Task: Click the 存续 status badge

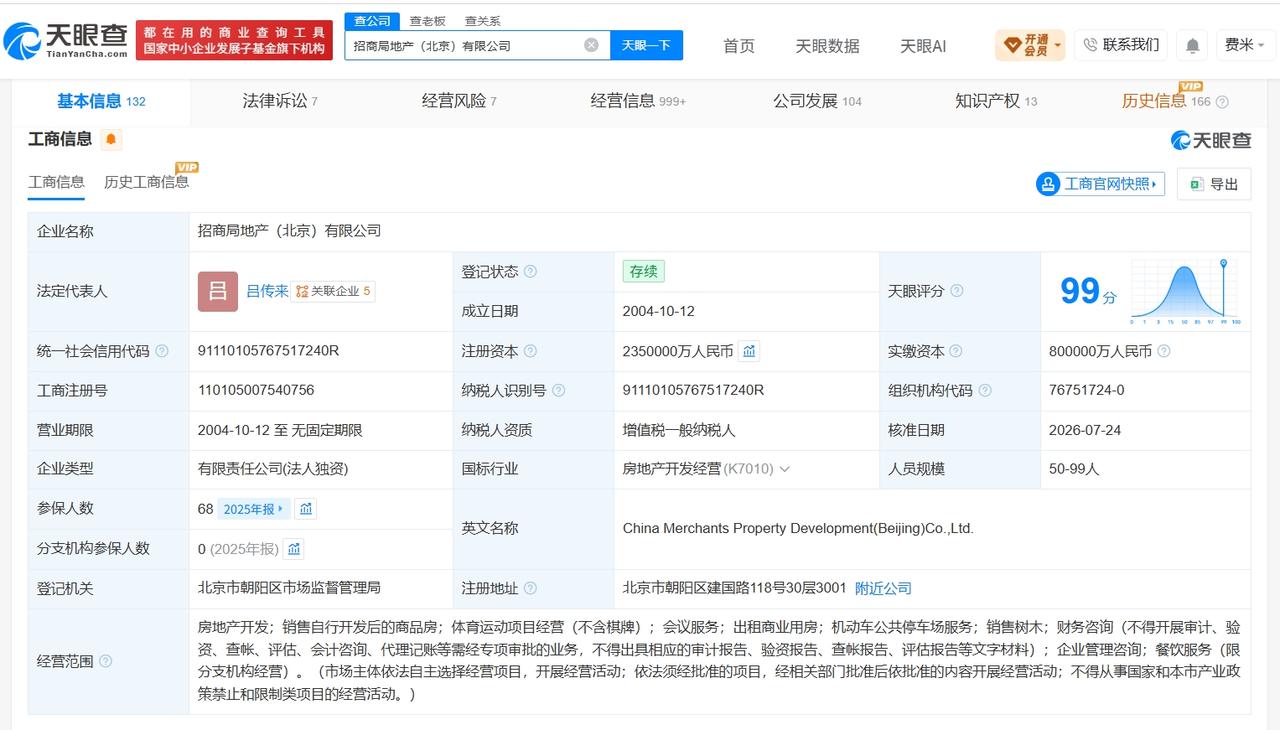Action: pos(643,271)
